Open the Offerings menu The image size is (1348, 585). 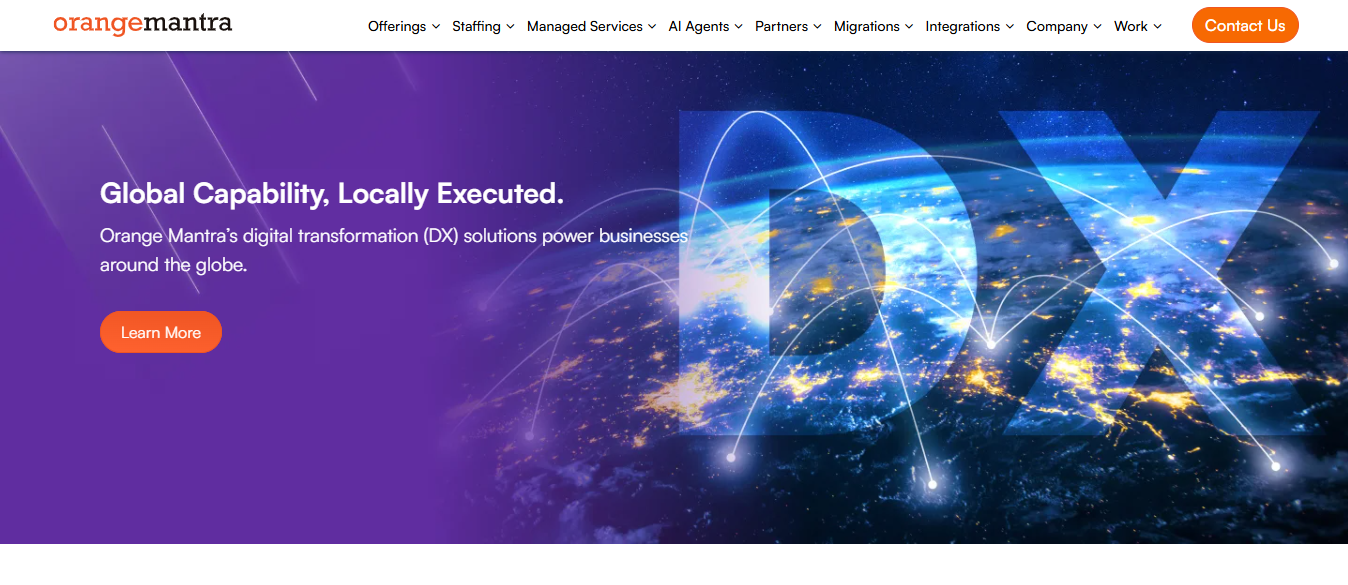coord(397,27)
